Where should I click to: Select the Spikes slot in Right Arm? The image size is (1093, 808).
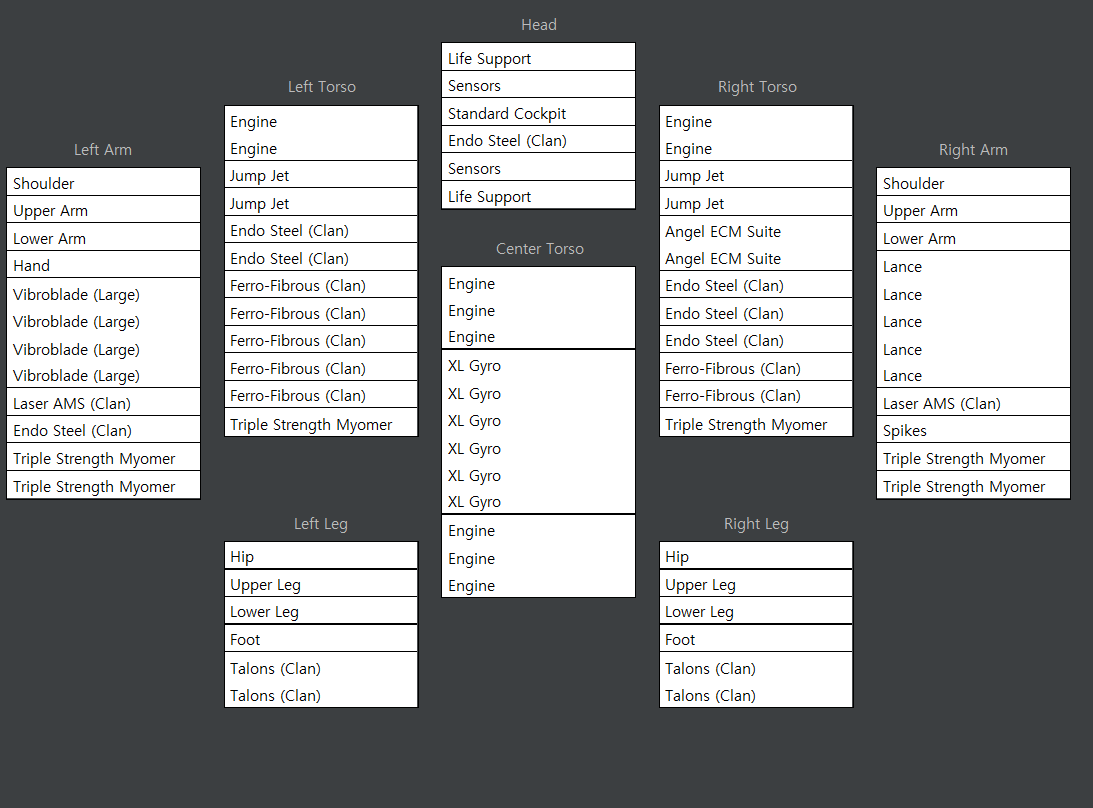[x=973, y=431]
